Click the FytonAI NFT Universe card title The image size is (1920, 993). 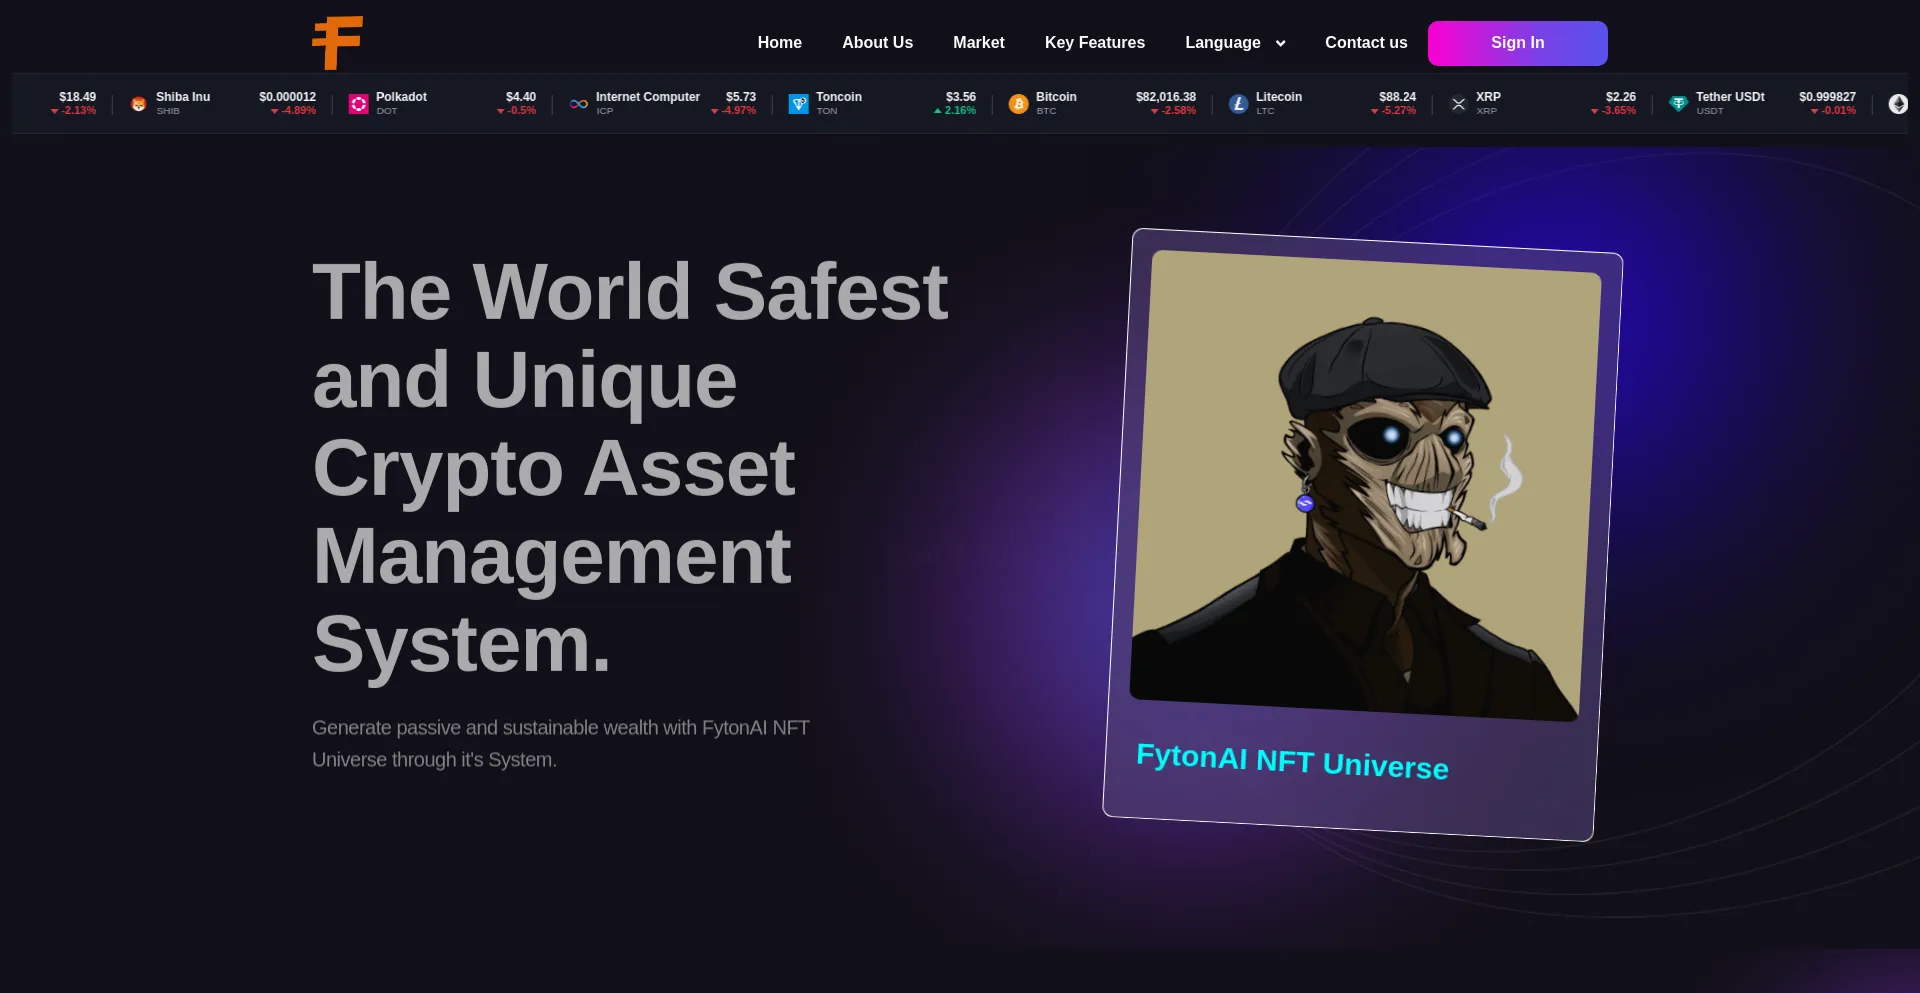click(1292, 761)
